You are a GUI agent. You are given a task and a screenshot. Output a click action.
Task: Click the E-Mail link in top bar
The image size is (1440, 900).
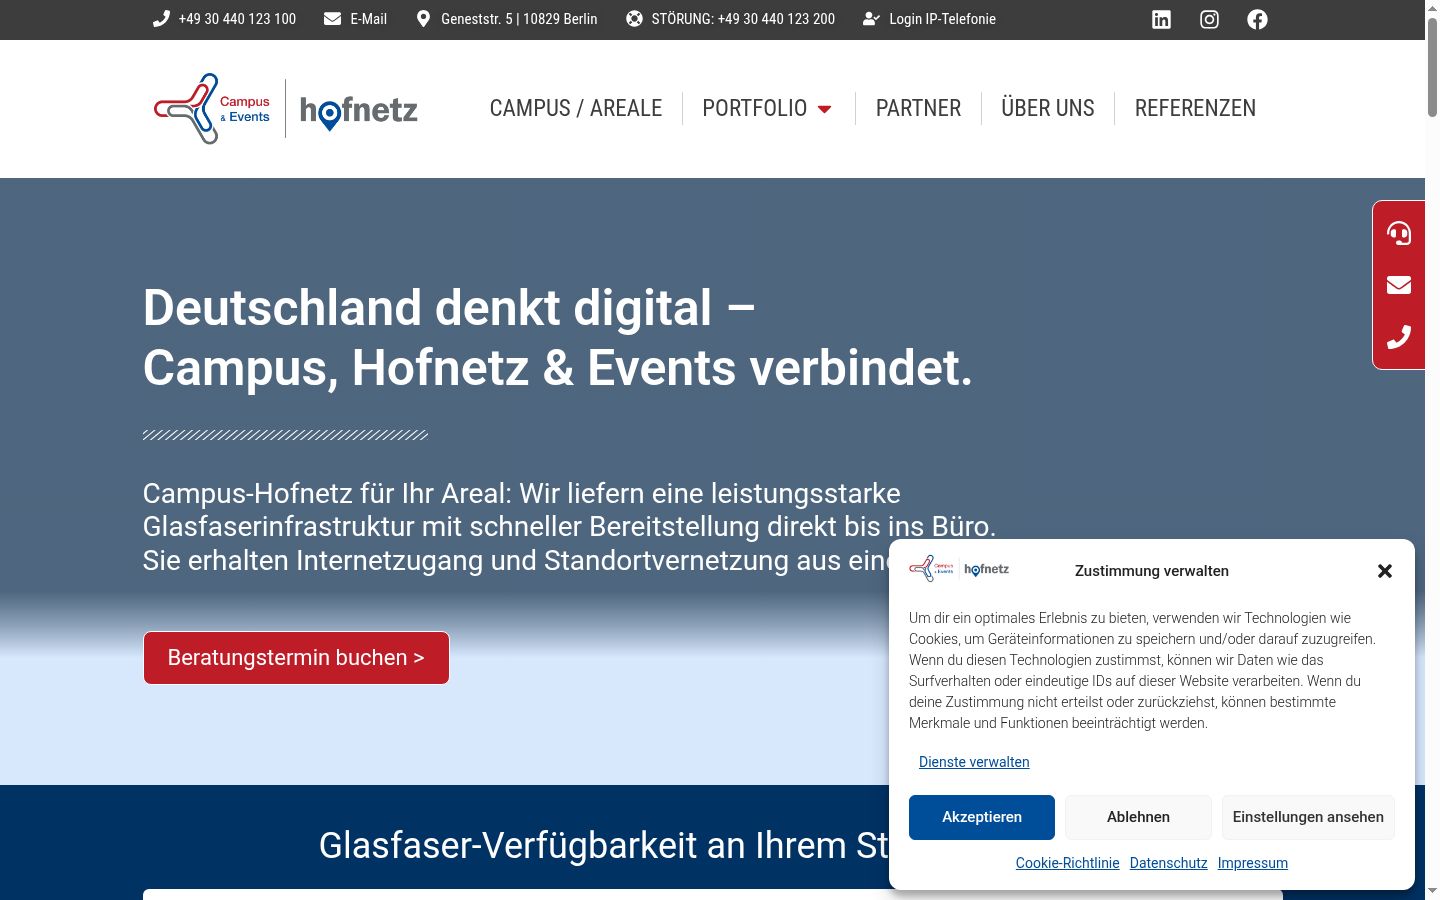tap(368, 19)
